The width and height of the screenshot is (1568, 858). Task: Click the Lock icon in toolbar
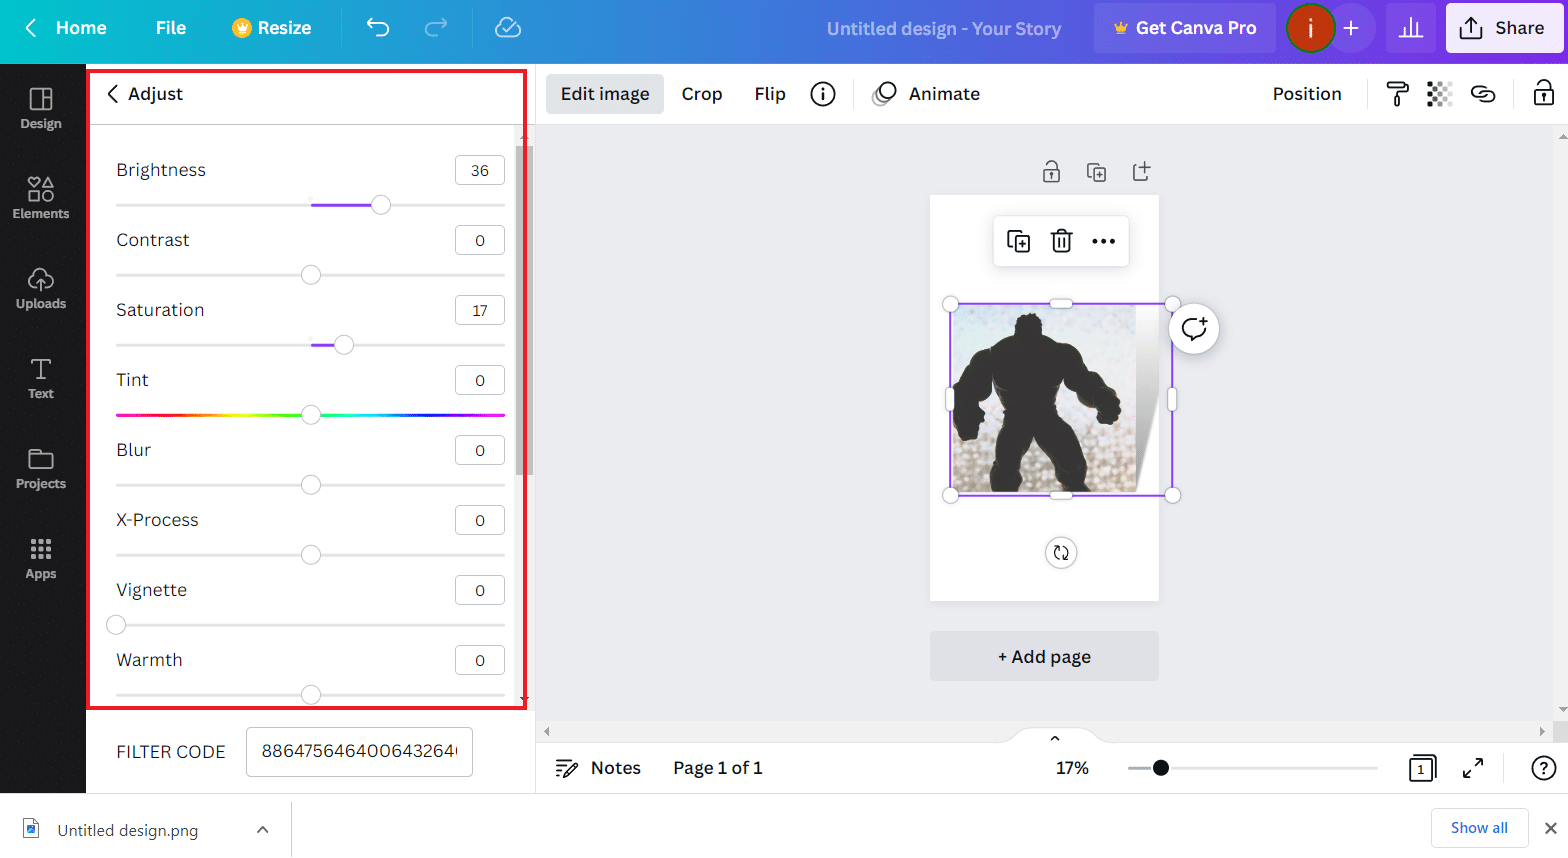pos(1544,94)
